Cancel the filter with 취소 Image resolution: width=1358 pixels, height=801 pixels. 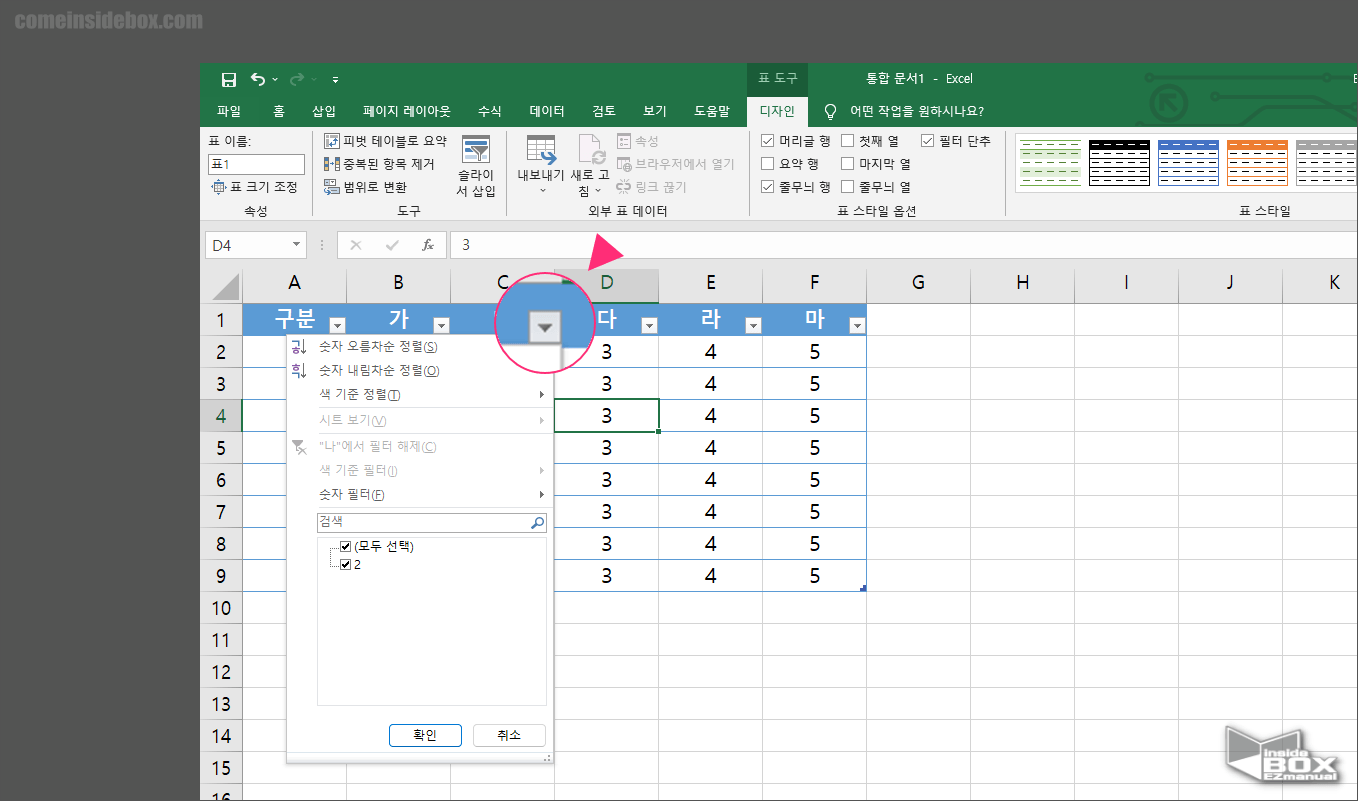509,735
